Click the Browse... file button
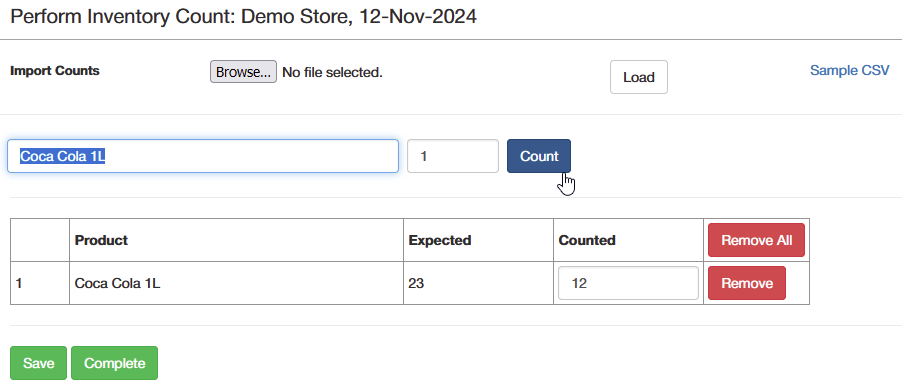This screenshot has width=902, height=389. (243, 72)
